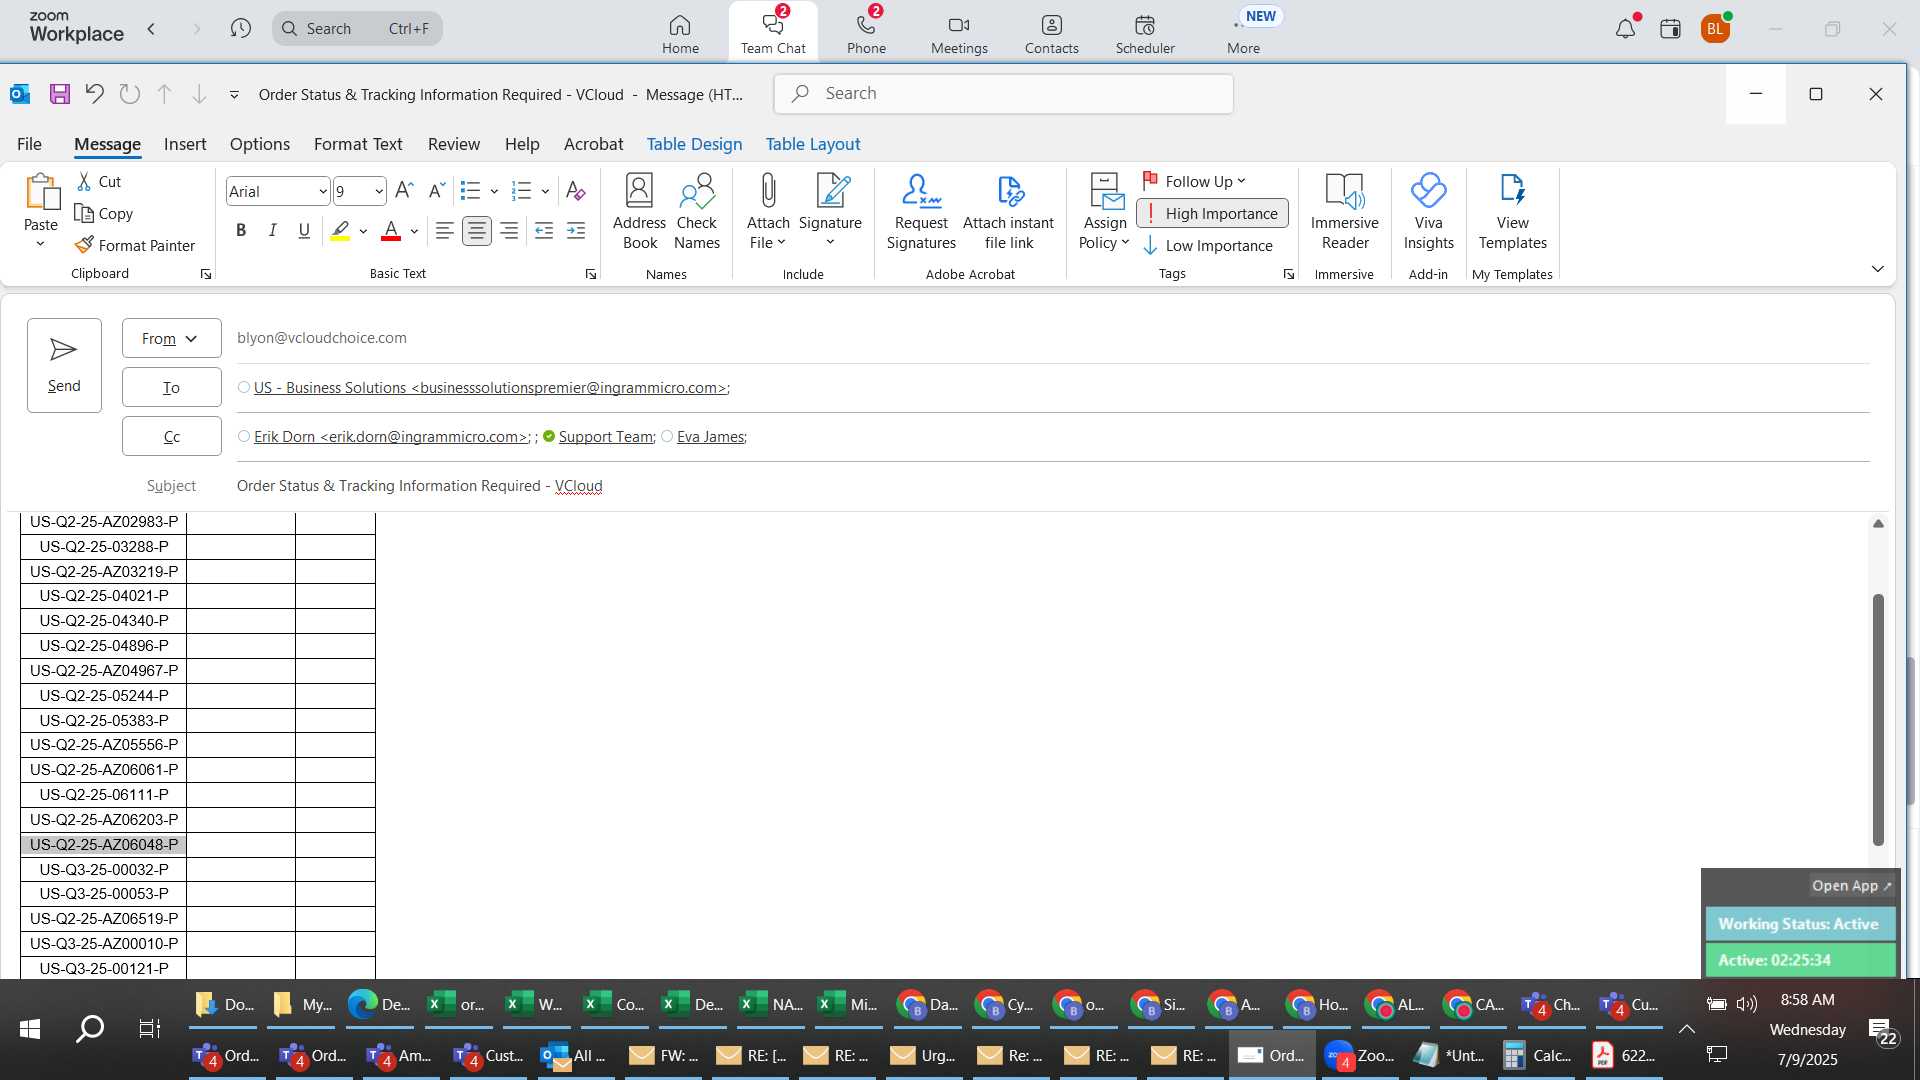
Task: Open font color dropdown arrow
Action: click(x=414, y=231)
